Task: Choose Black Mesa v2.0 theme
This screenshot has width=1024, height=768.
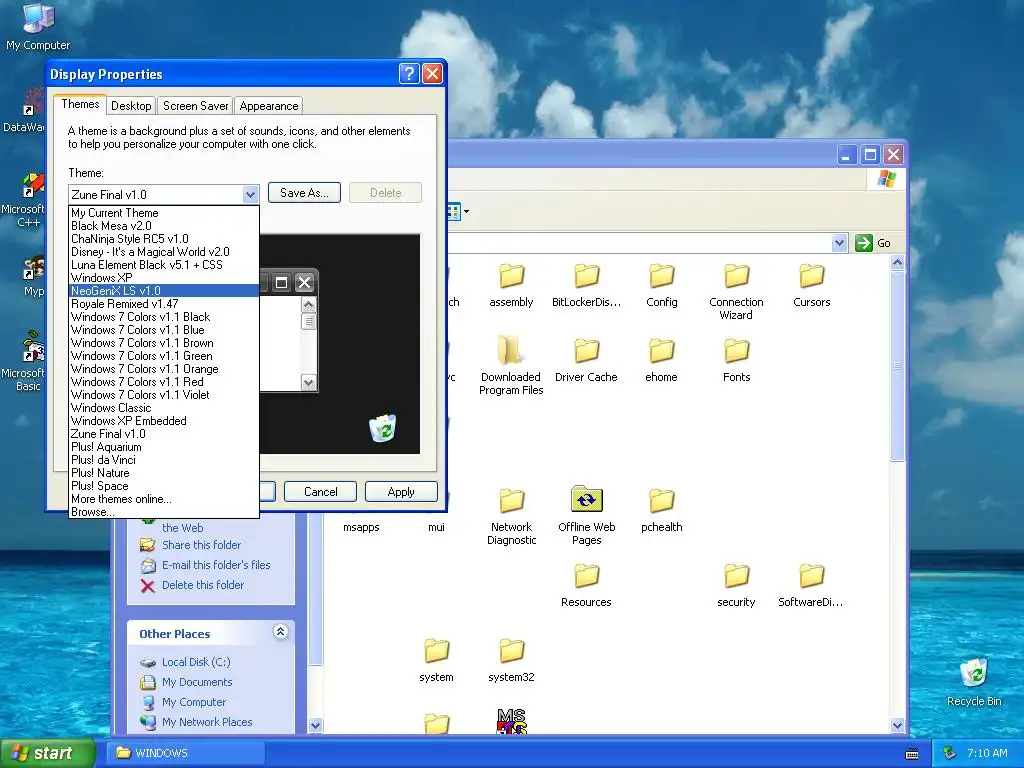Action: 164,226
